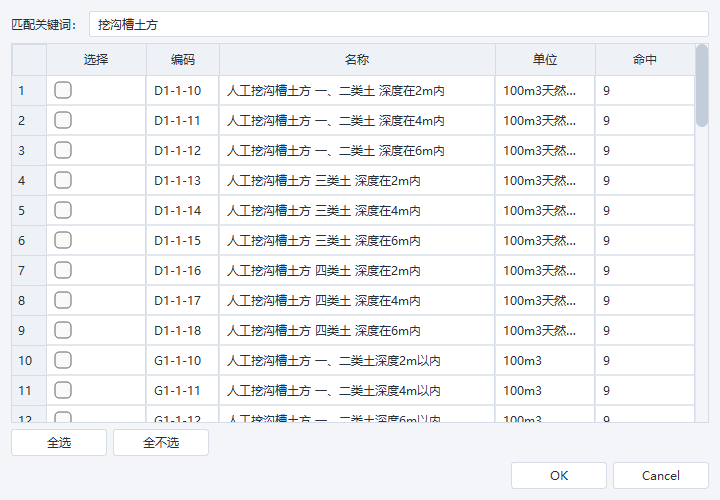Screen dimensions: 720x500
Task: Enable the checkbox for D1-1-15
Action: pos(63,240)
